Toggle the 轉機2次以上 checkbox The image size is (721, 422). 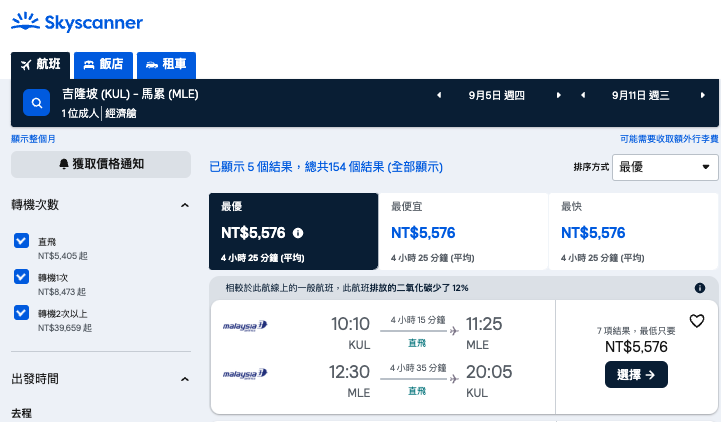coord(21,312)
